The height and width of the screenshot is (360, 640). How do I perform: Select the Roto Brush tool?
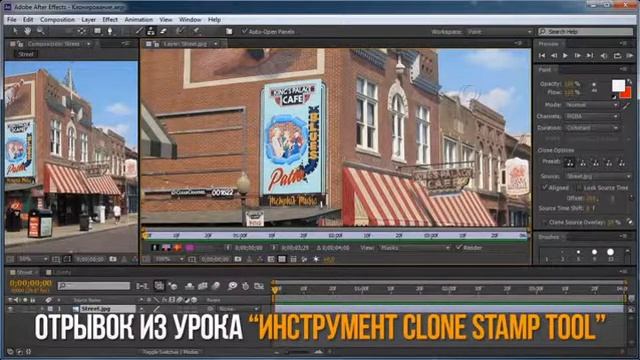(x=180, y=31)
